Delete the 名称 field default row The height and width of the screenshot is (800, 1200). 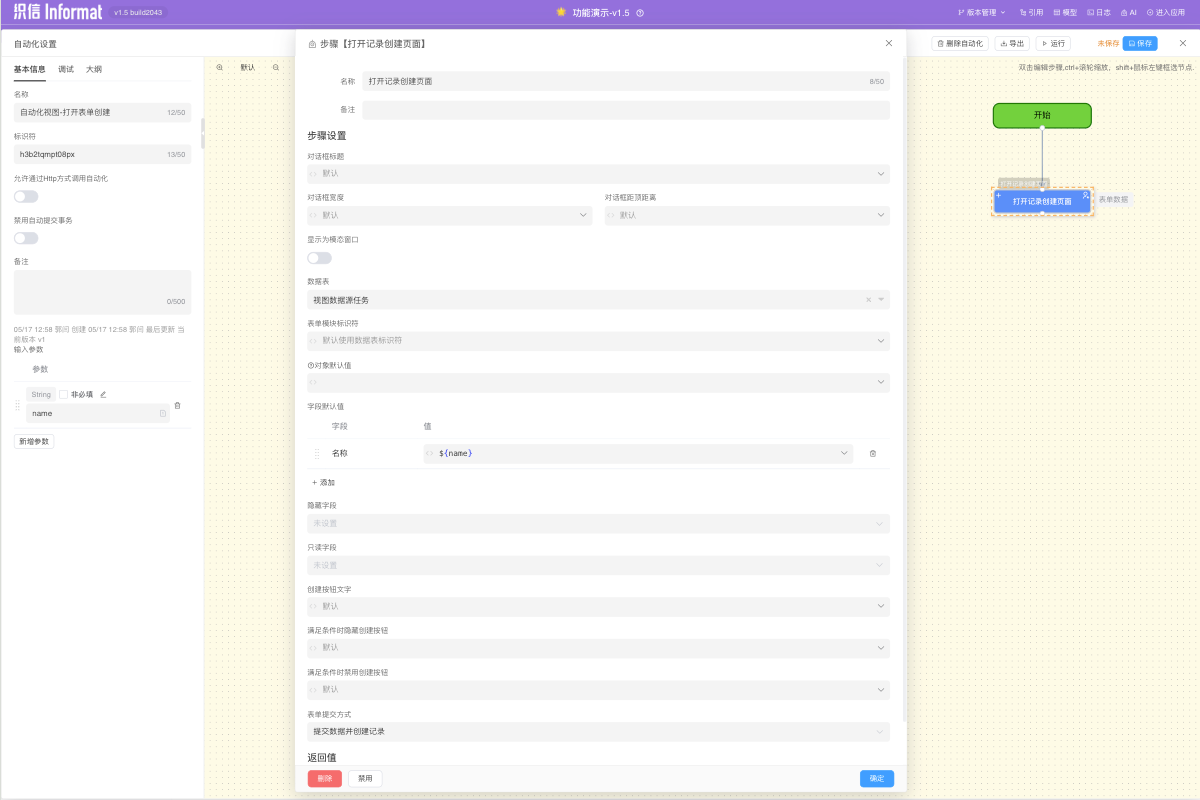pyautogui.click(x=872, y=454)
